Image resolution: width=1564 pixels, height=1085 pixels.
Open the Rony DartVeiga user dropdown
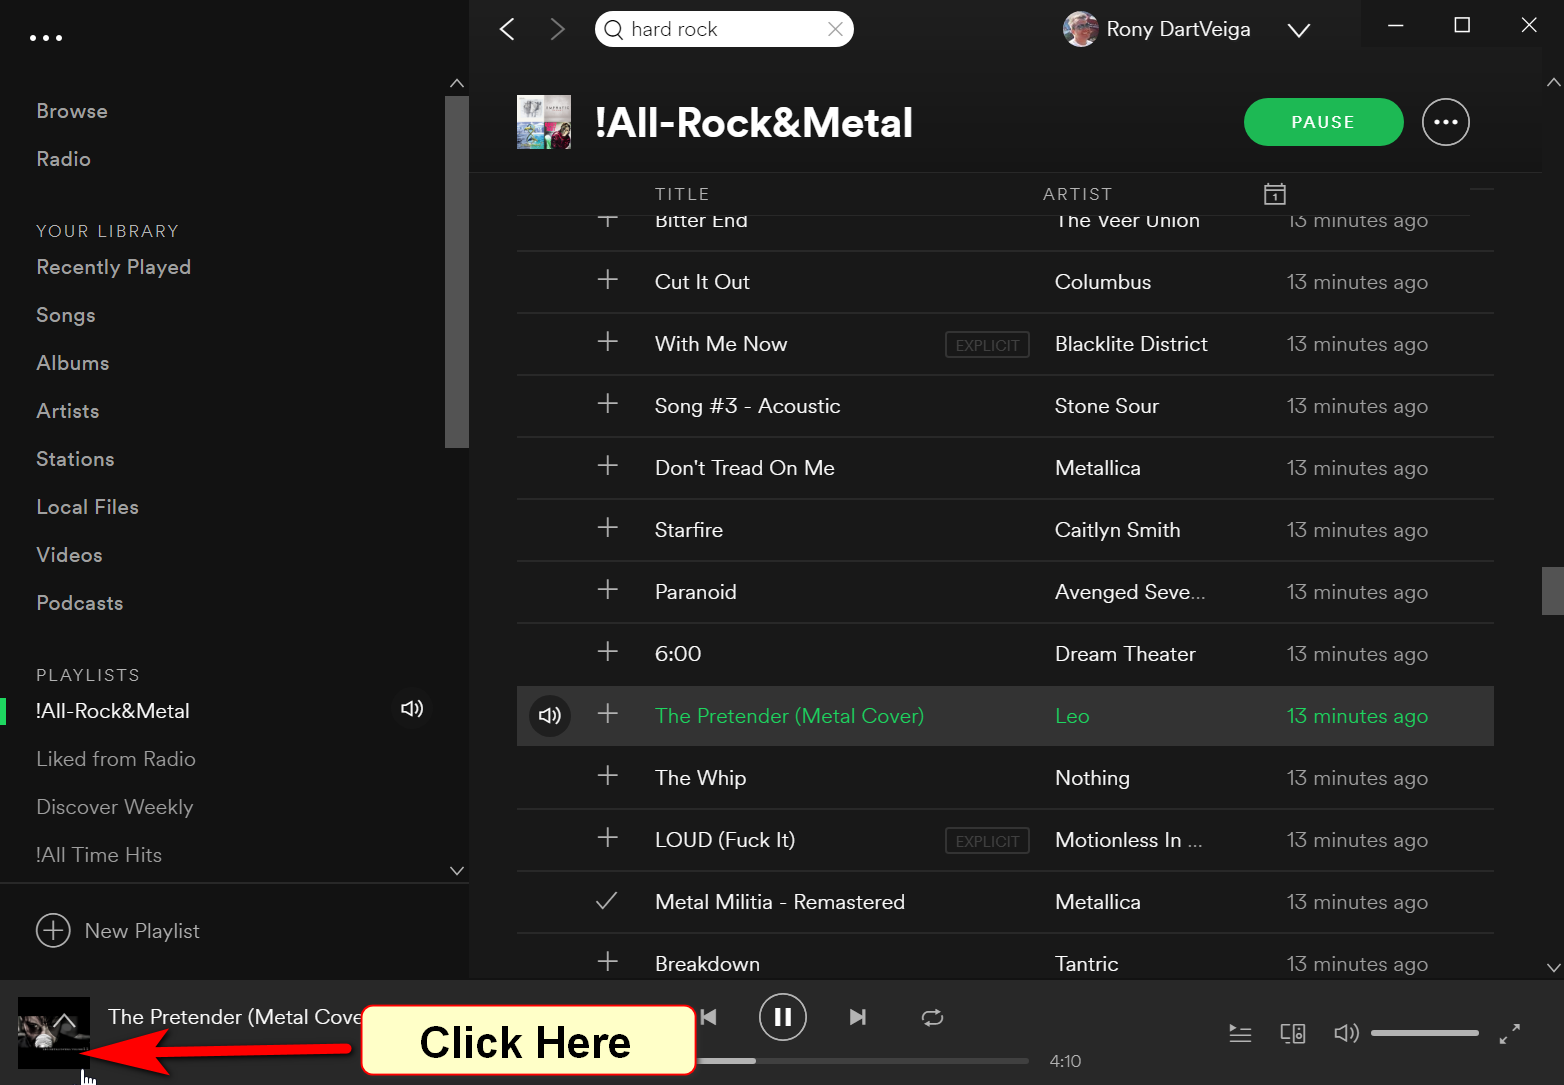tap(1299, 30)
